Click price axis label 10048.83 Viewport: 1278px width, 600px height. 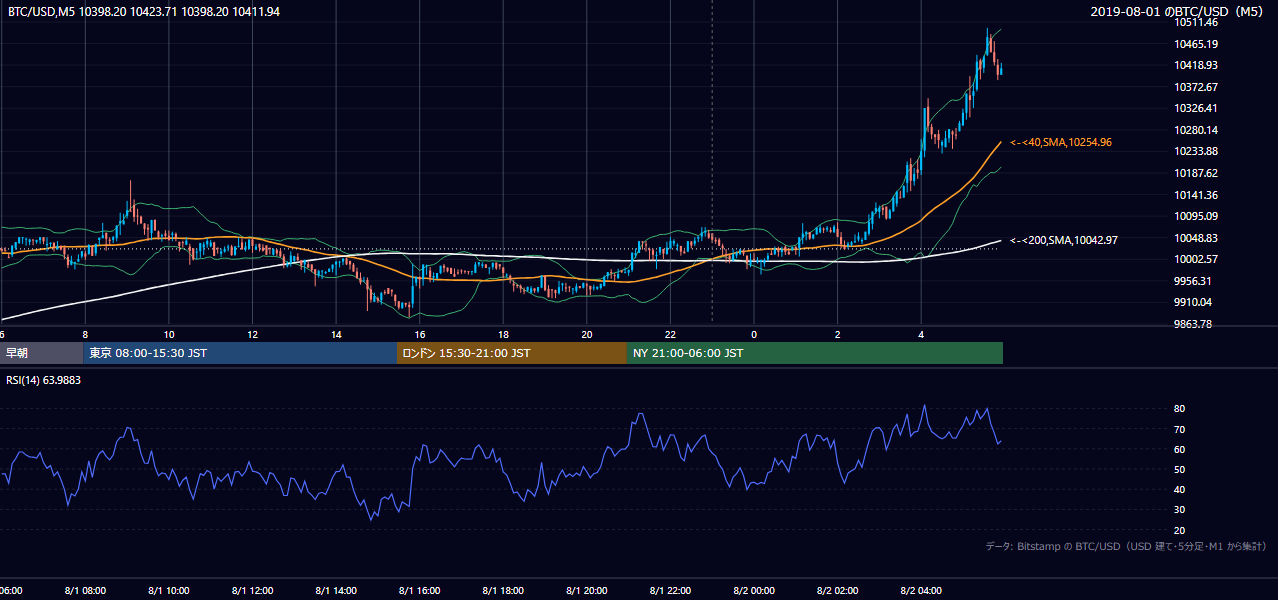click(x=1195, y=238)
